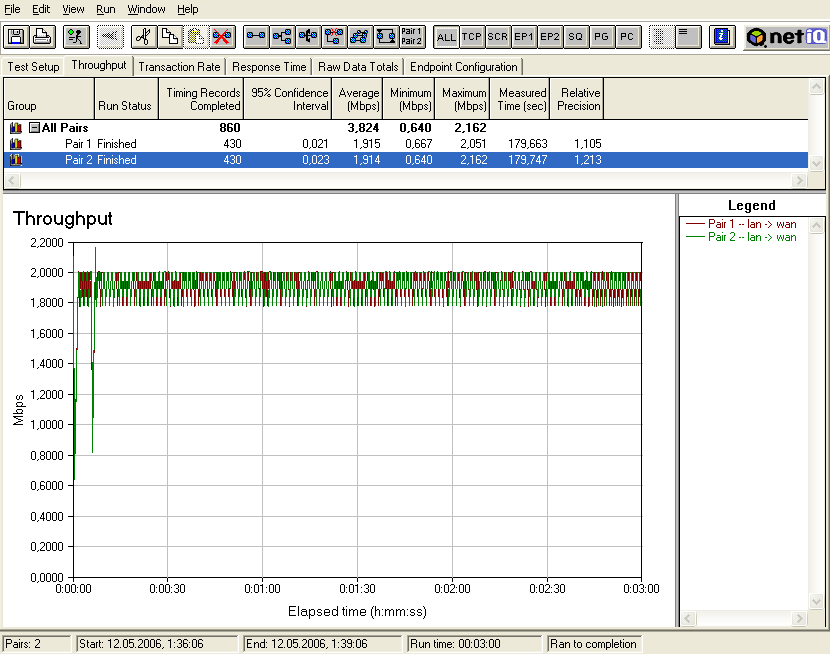This screenshot has width=830, height=654.
Task: Click the Save (floppy disk) toolbar icon
Action: tap(16, 37)
